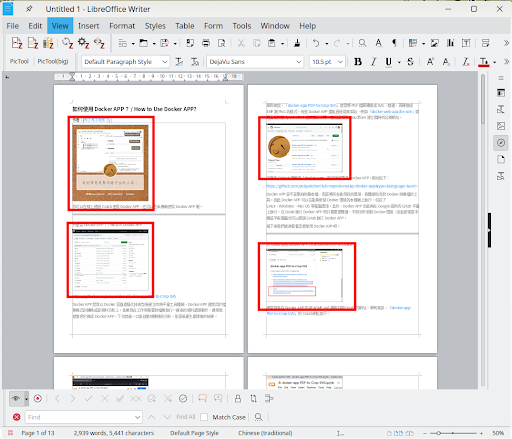Click the Find All button
Image resolution: width=512 pixels, height=439 pixels.
point(186,417)
